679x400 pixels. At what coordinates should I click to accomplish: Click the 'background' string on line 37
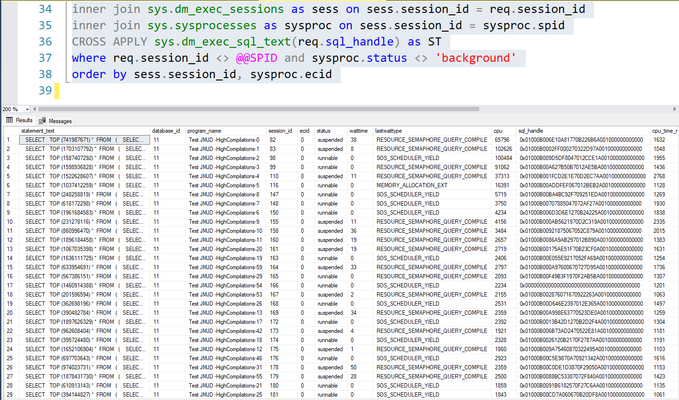tap(475, 58)
